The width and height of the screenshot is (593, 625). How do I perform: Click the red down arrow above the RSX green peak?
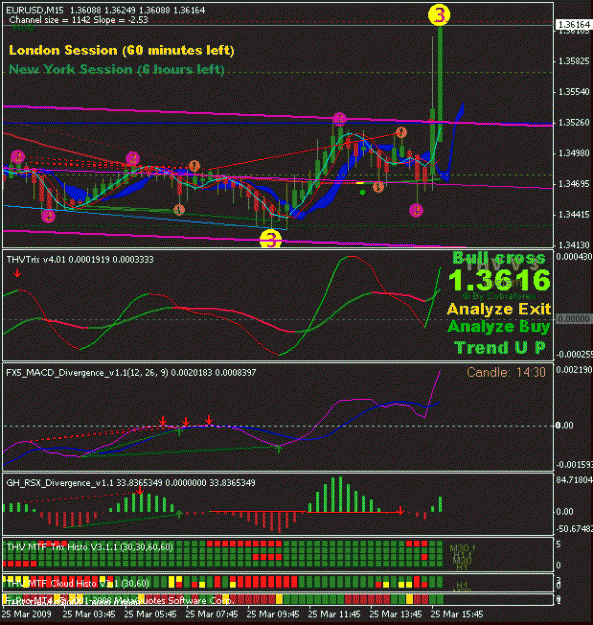tap(139, 491)
